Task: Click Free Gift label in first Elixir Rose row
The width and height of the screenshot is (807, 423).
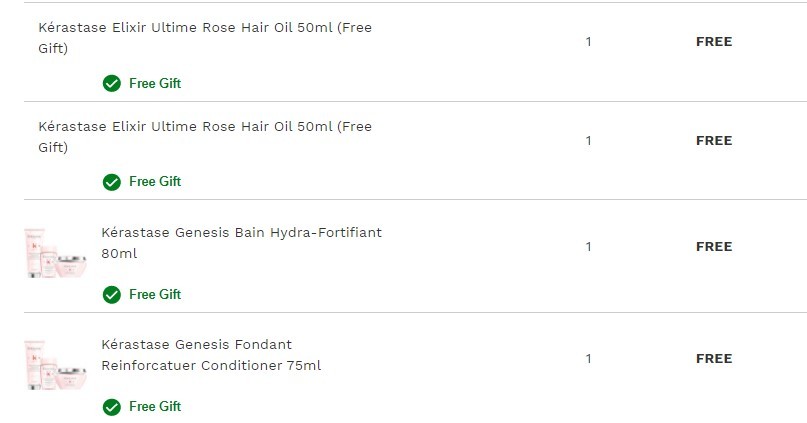Action: 155,83
